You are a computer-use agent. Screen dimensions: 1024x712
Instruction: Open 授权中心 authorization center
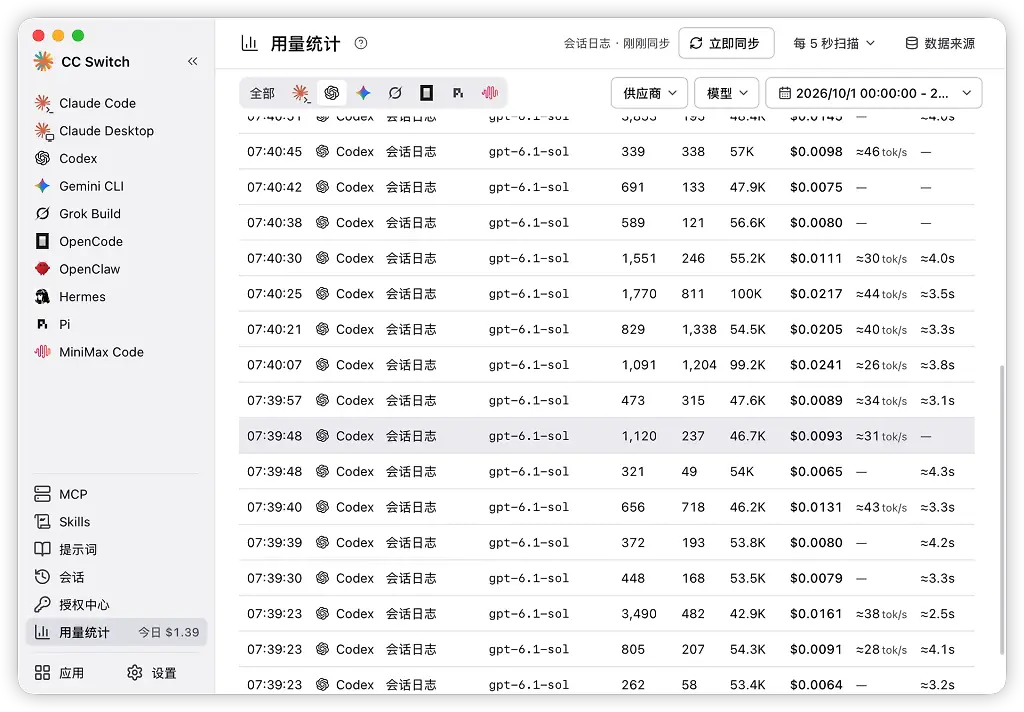116,605
